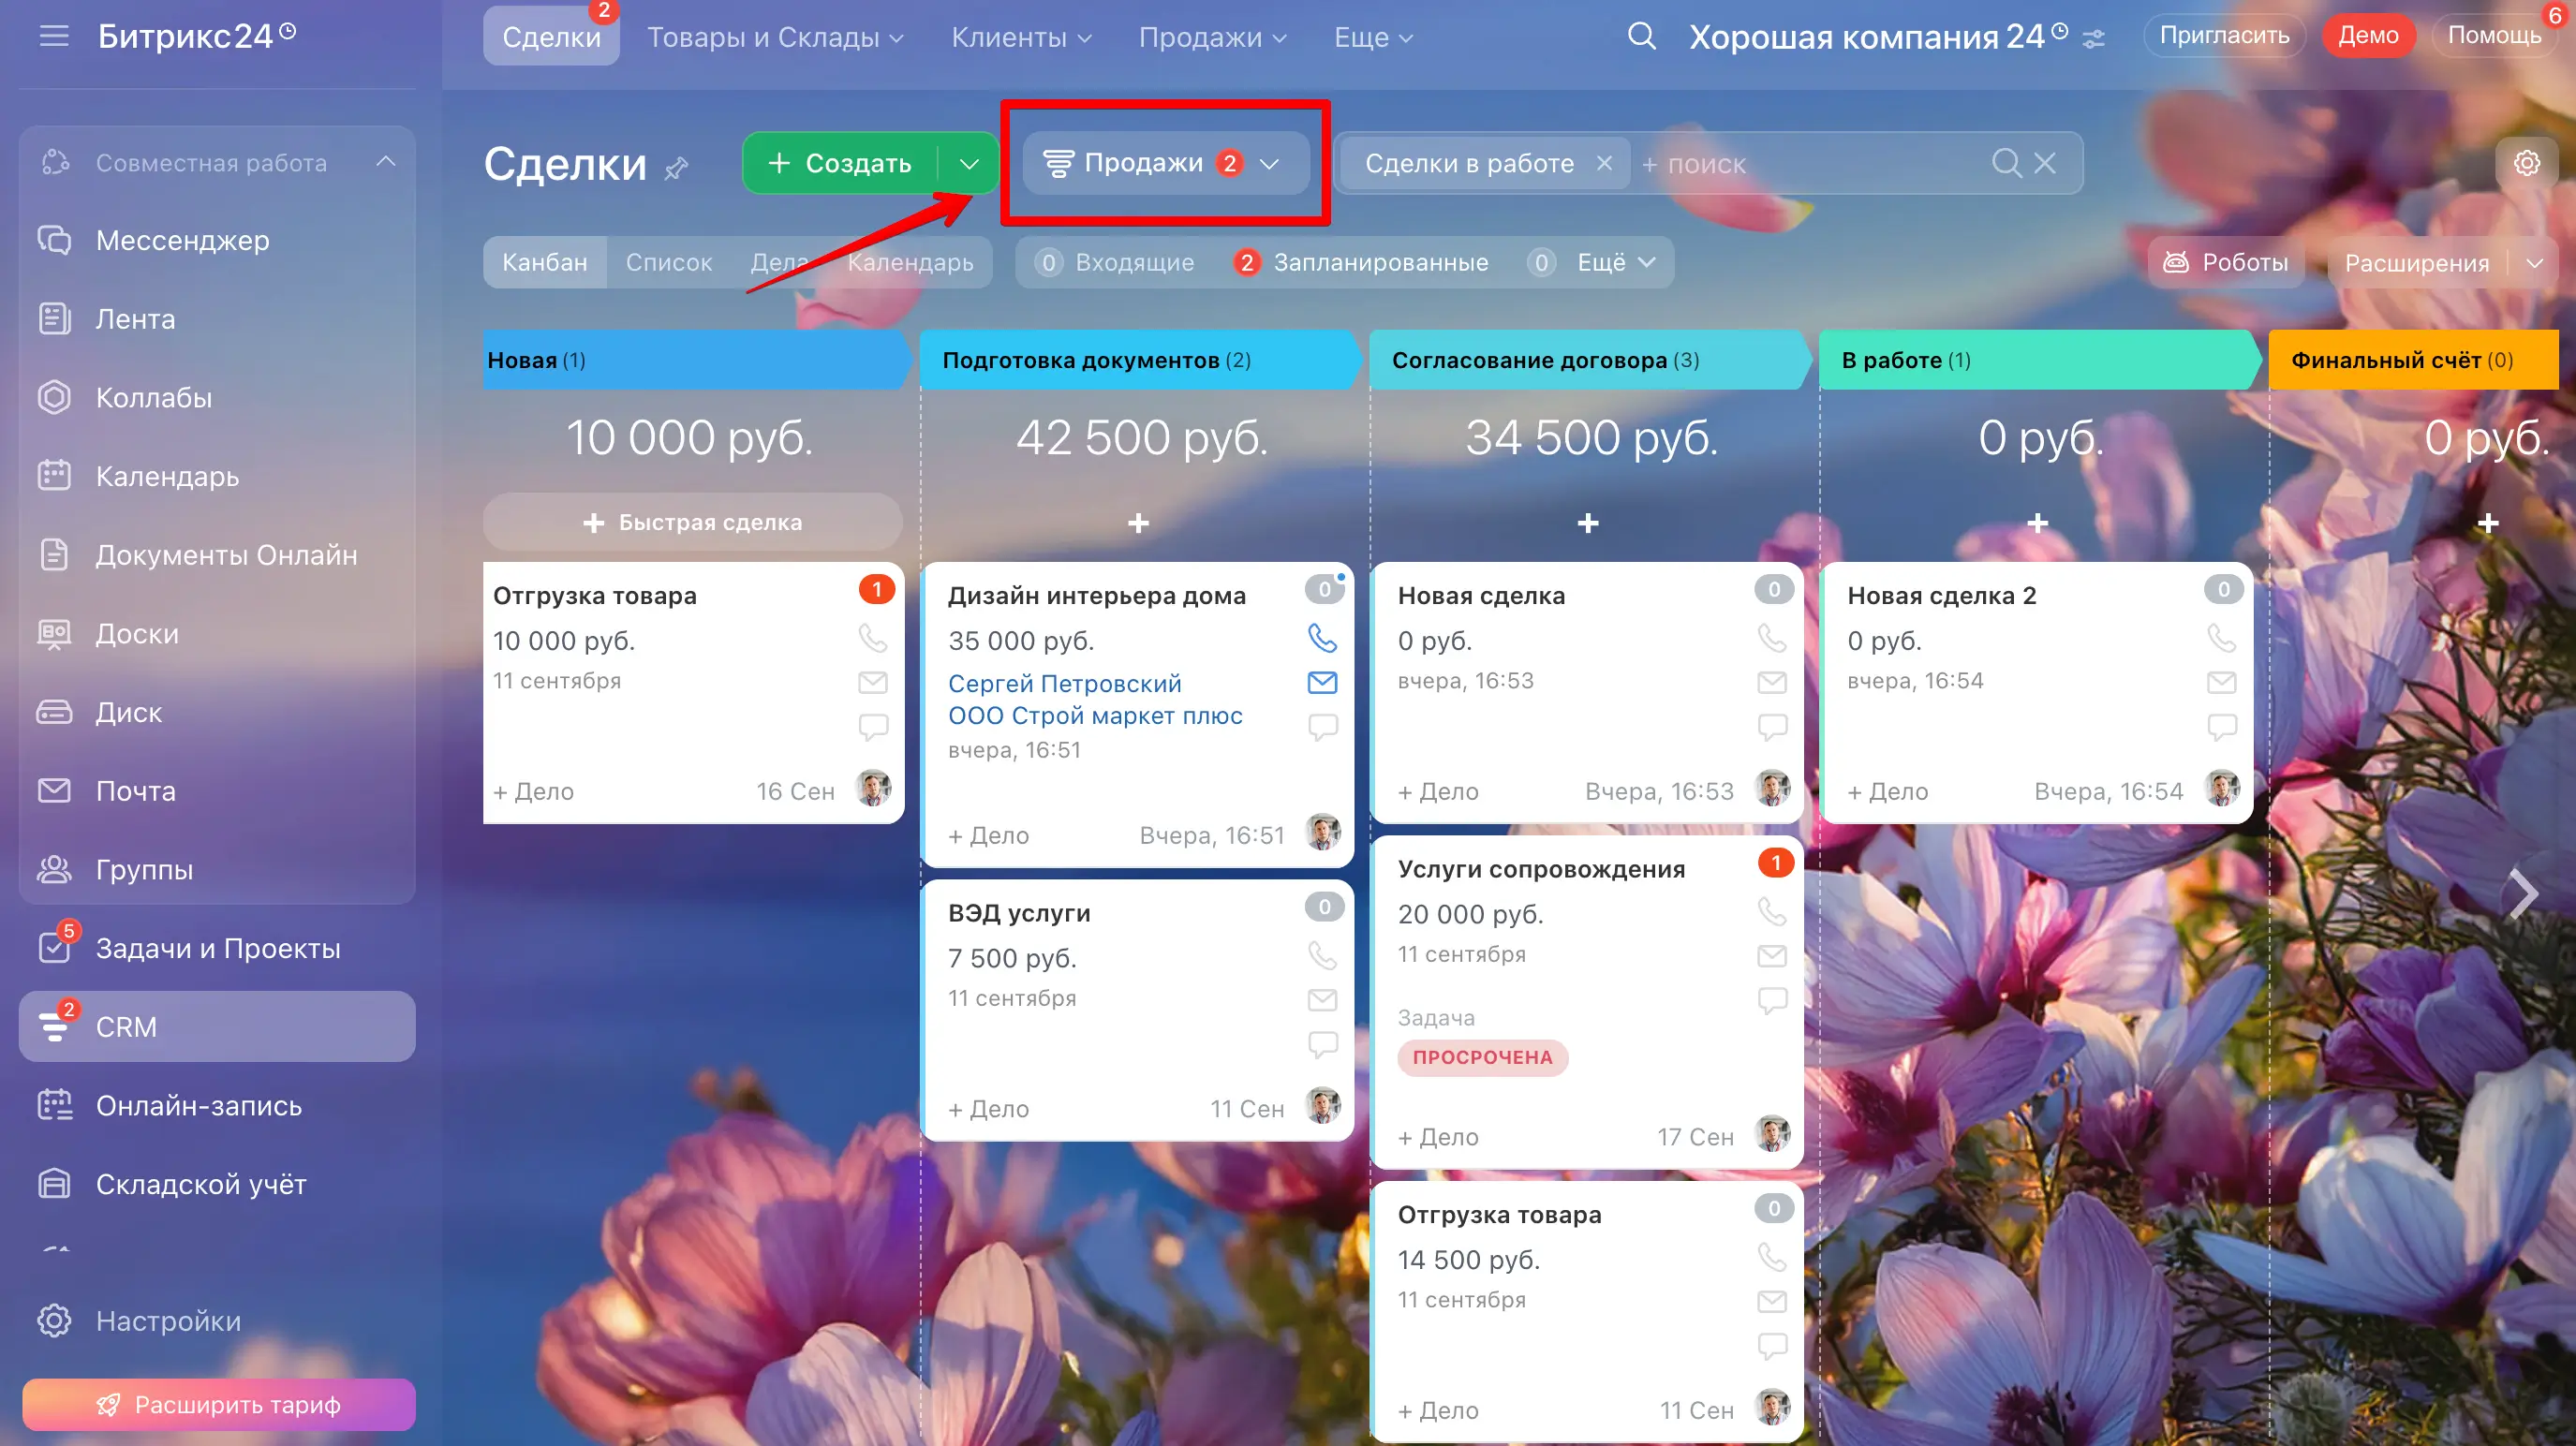This screenshot has width=2576, height=1446.
Task: Click the pin icon next to Сделки title
Action: tap(677, 167)
